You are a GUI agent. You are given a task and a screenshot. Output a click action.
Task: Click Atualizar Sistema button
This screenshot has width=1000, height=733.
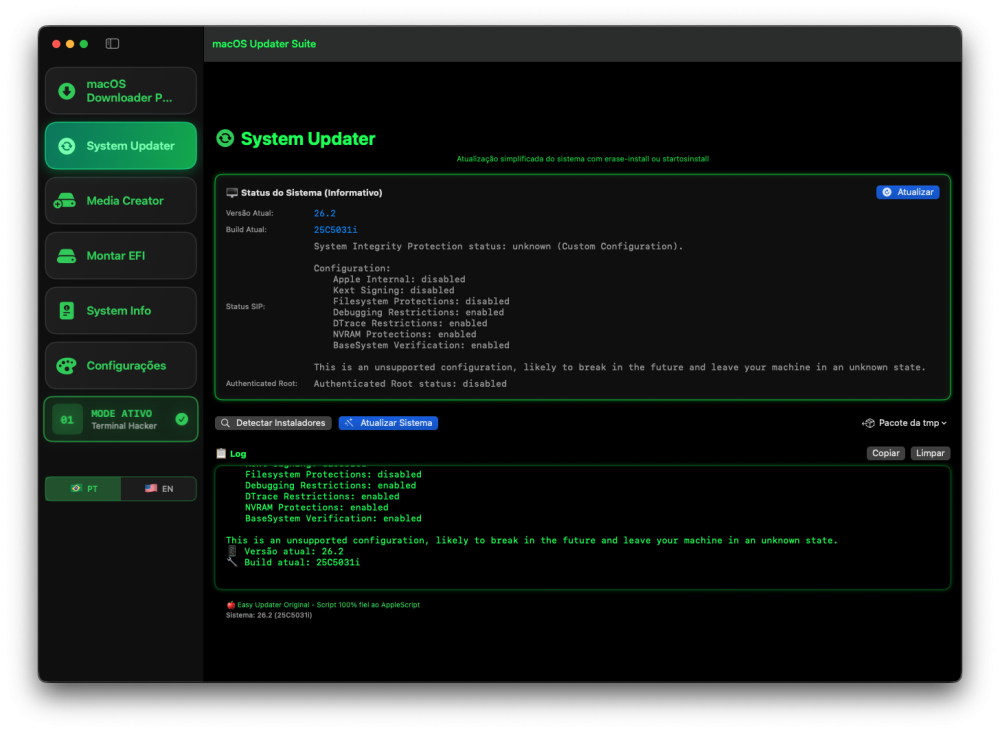388,423
